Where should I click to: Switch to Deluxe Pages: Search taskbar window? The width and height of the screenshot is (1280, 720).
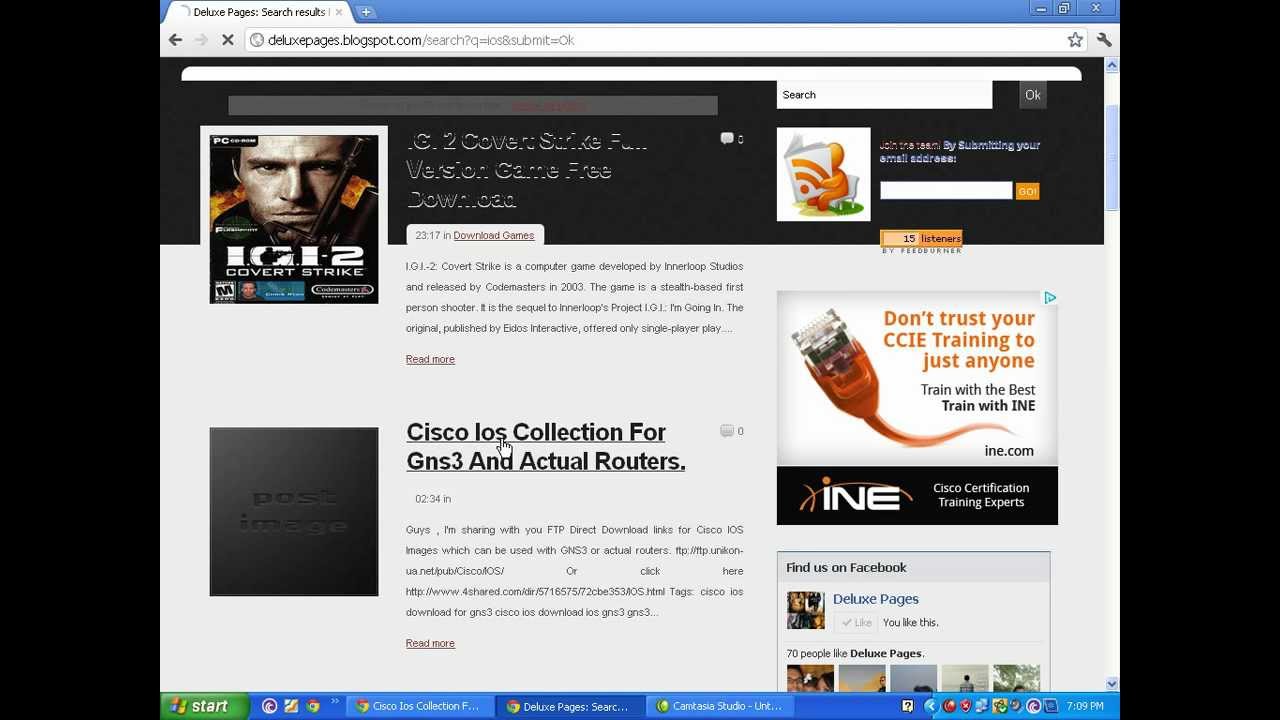[x=569, y=706]
